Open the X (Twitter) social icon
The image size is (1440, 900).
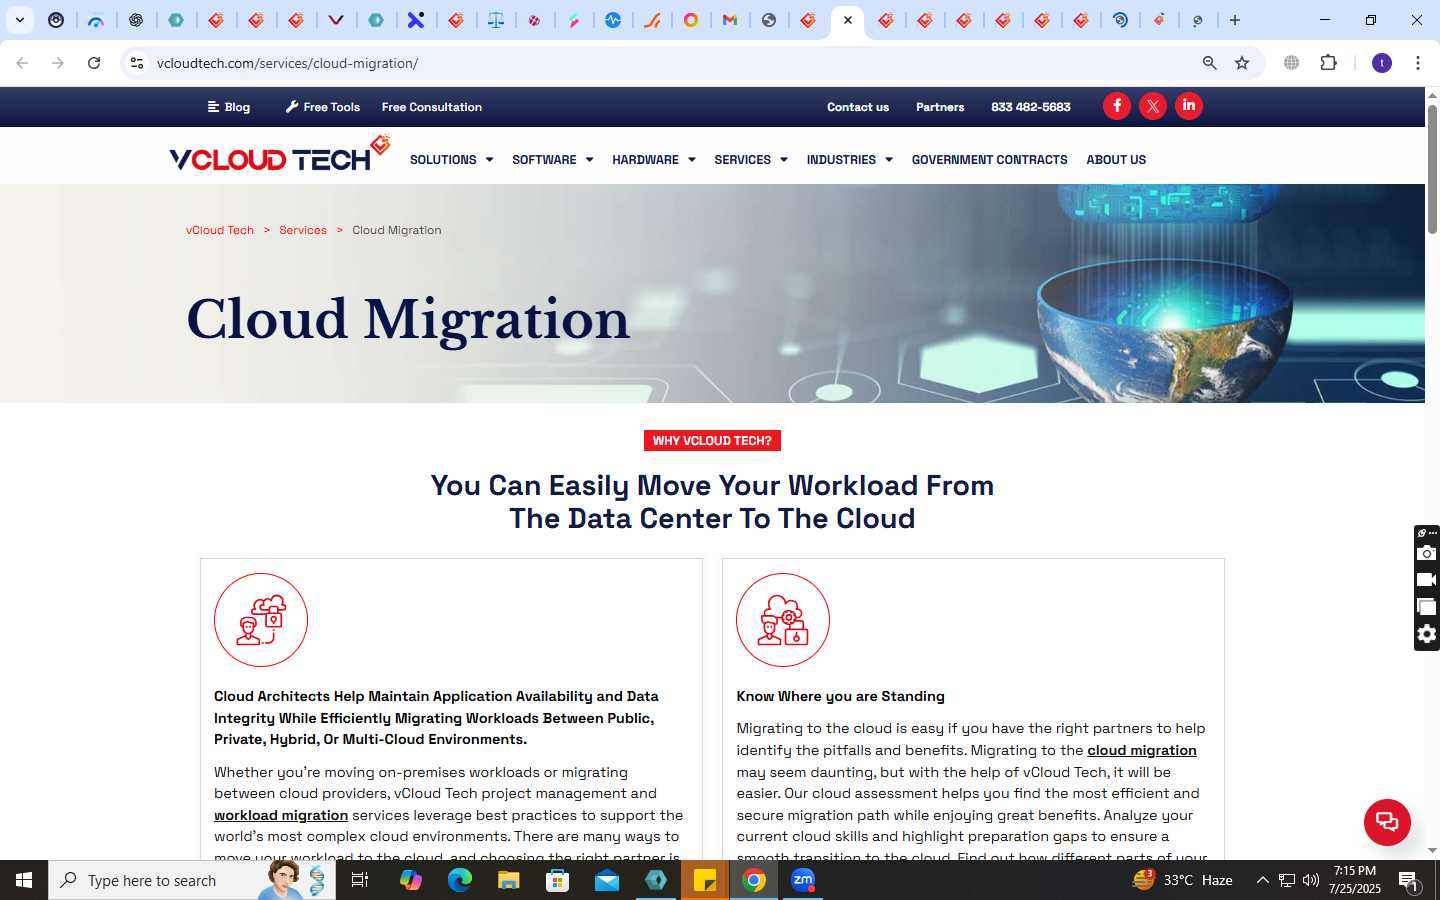1153,106
